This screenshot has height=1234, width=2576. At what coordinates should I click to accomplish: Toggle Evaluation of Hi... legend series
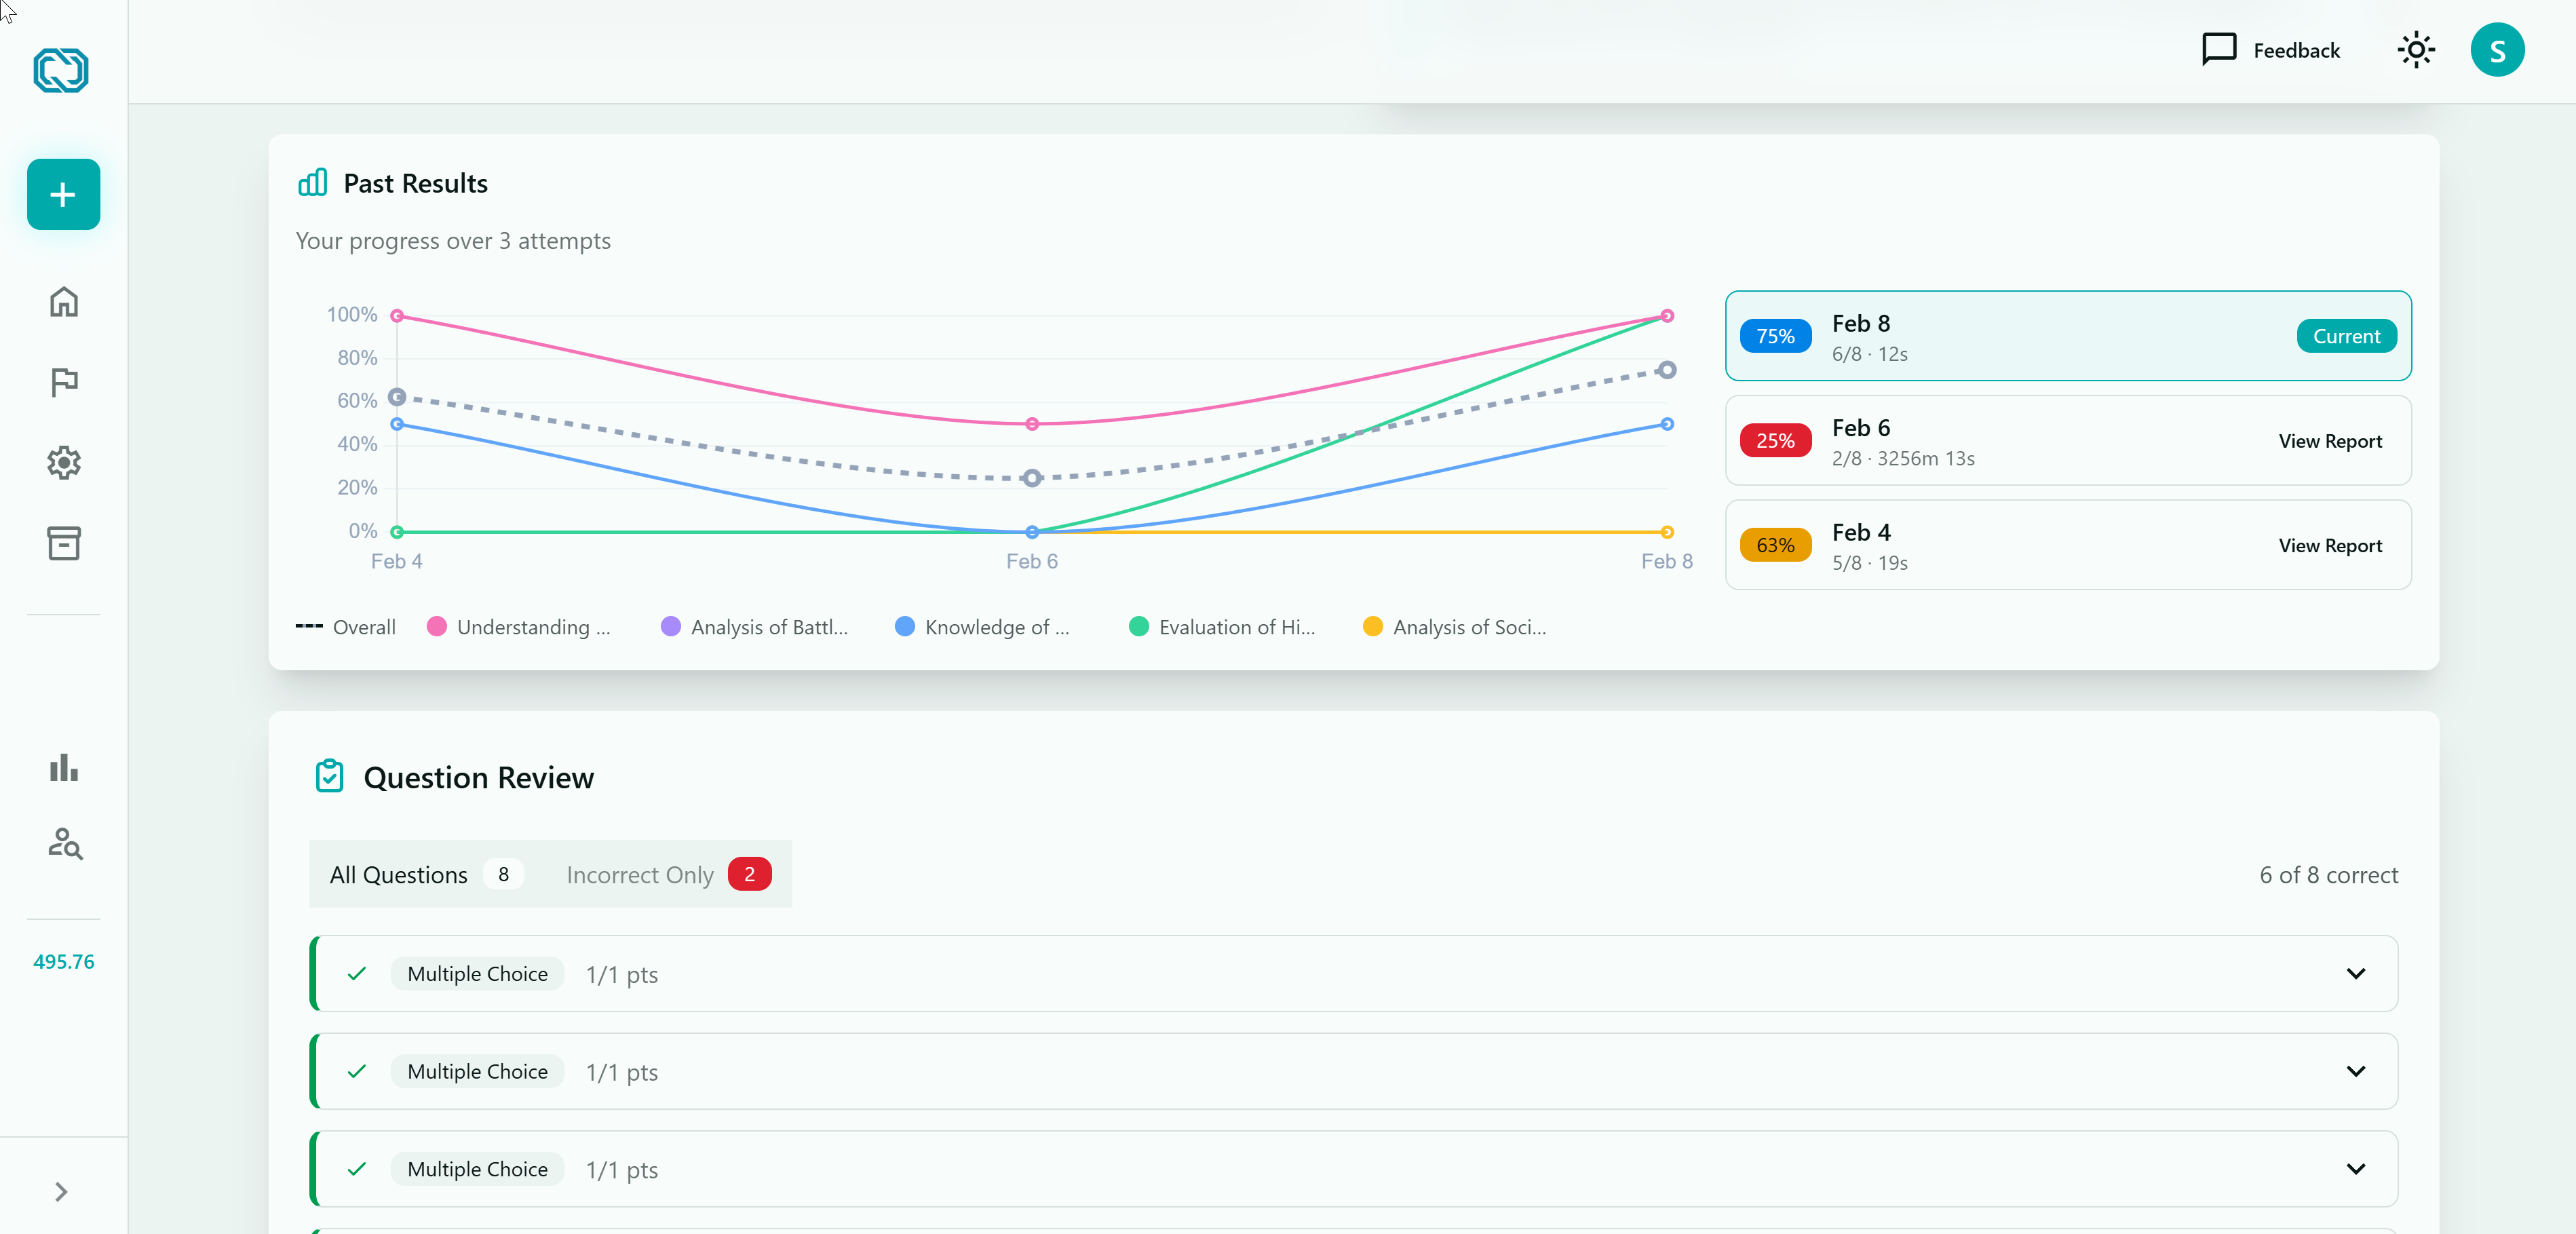(x=1222, y=627)
